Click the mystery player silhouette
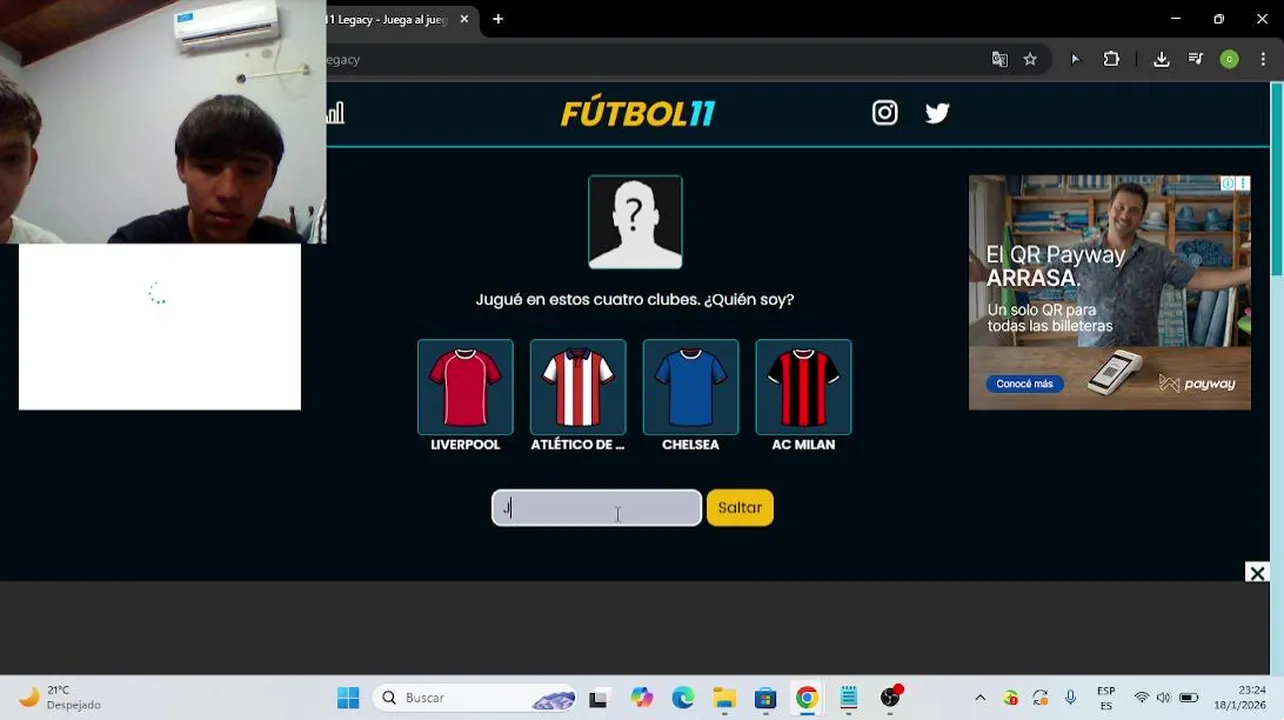Image resolution: width=1284 pixels, height=720 pixels. [635, 222]
